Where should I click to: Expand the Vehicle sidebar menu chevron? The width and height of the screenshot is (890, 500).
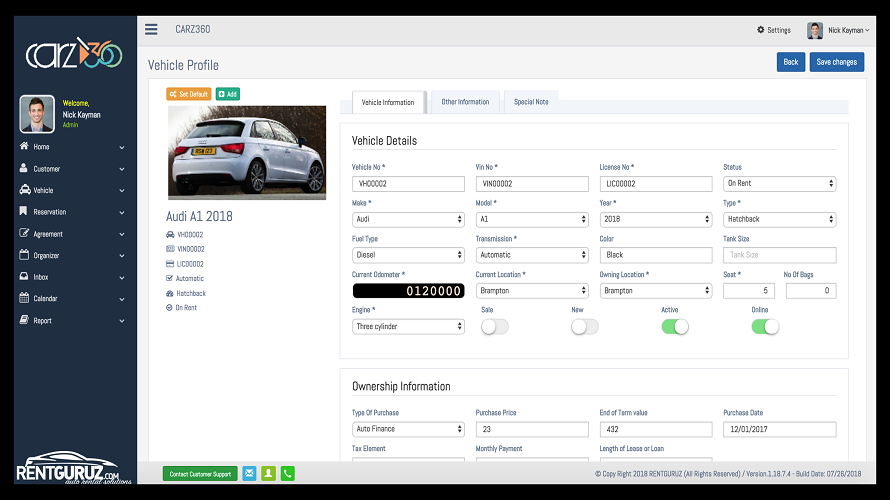point(121,191)
